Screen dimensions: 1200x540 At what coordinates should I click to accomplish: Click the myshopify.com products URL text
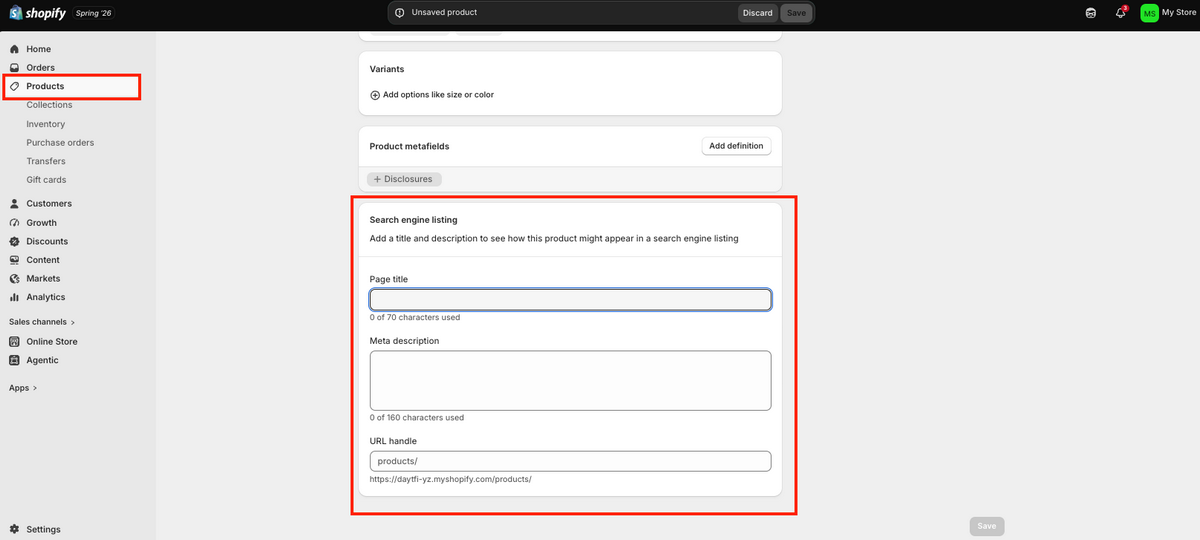click(450, 479)
